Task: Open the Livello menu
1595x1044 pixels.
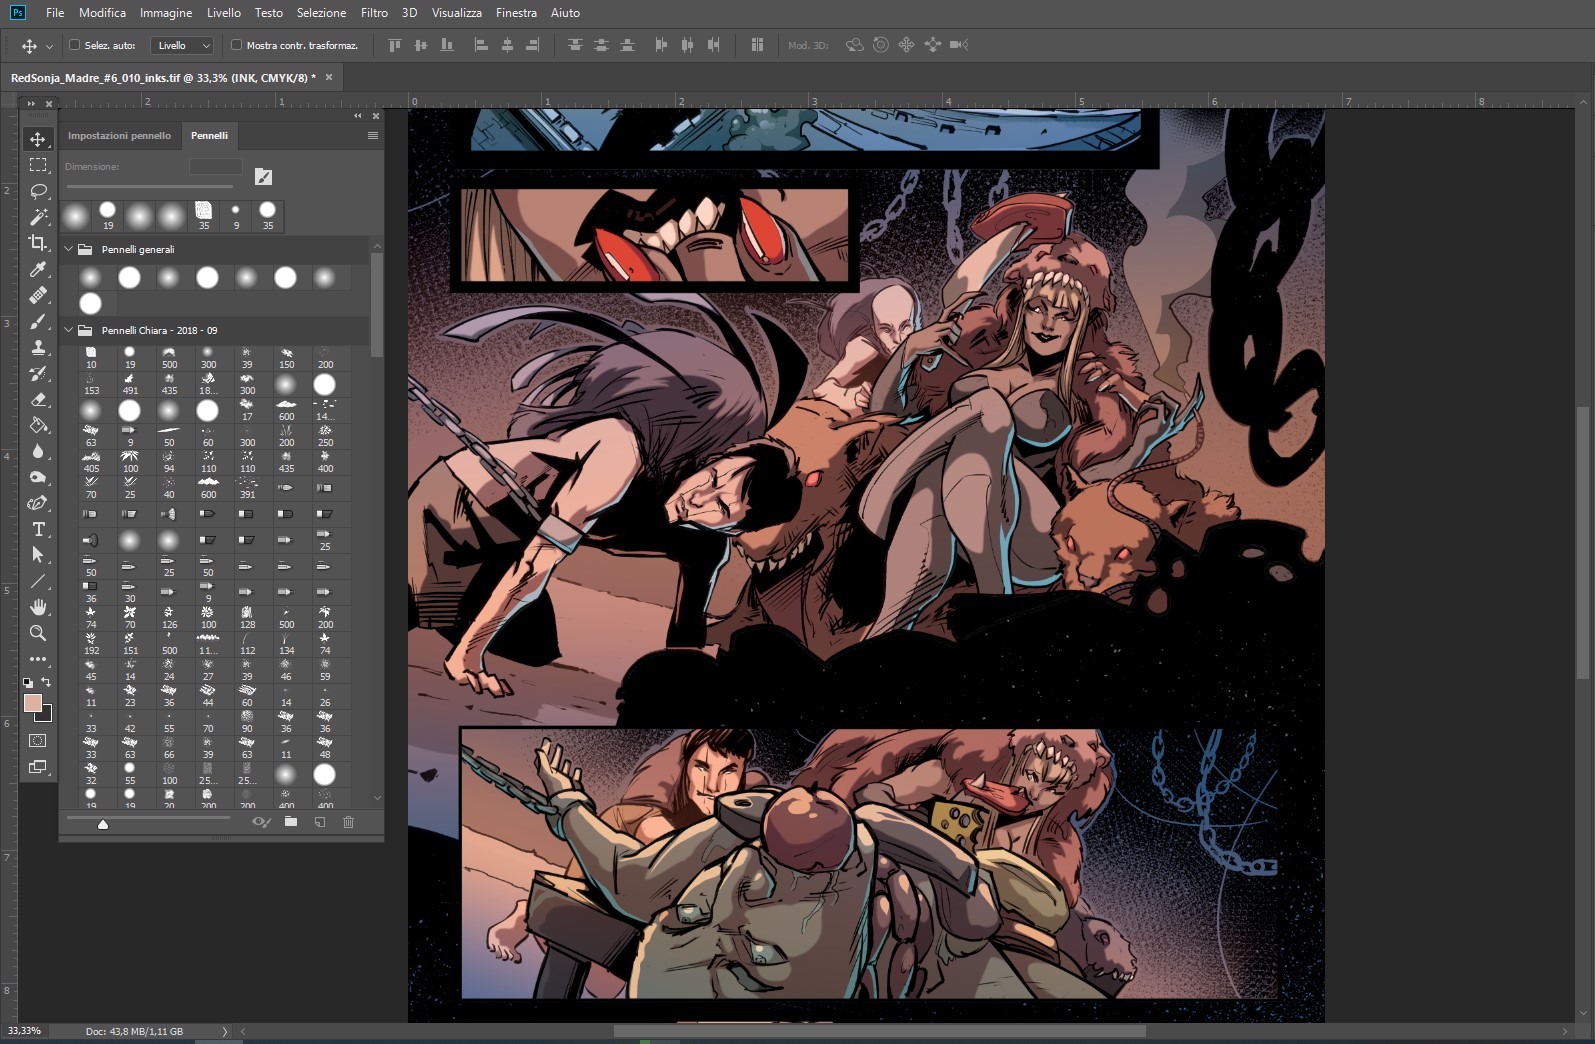Action: [224, 13]
